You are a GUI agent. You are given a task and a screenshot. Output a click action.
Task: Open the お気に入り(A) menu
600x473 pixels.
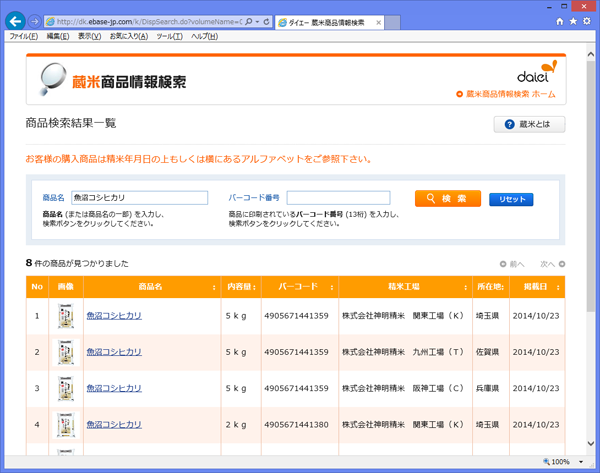[129, 36]
